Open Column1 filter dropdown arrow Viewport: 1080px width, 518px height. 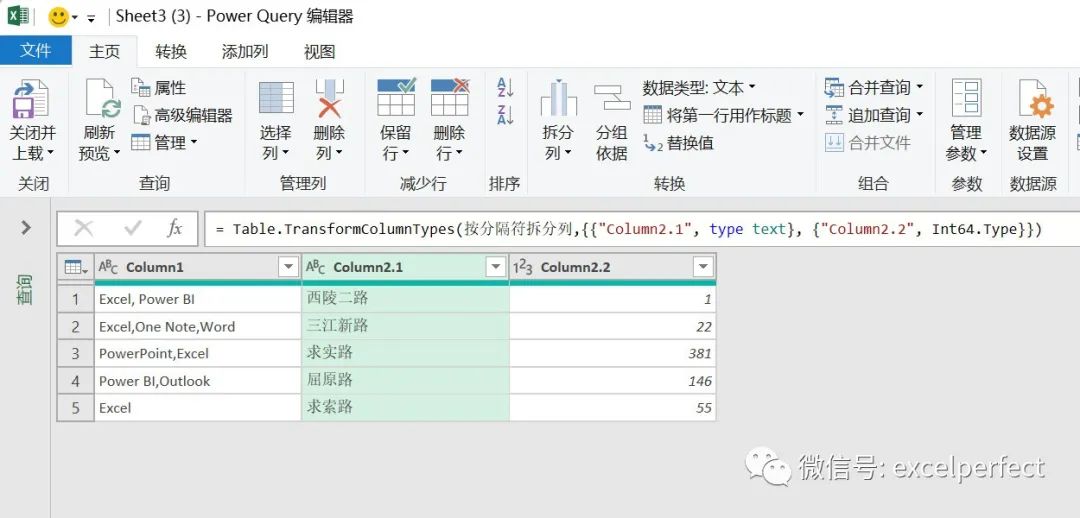tap(287, 267)
